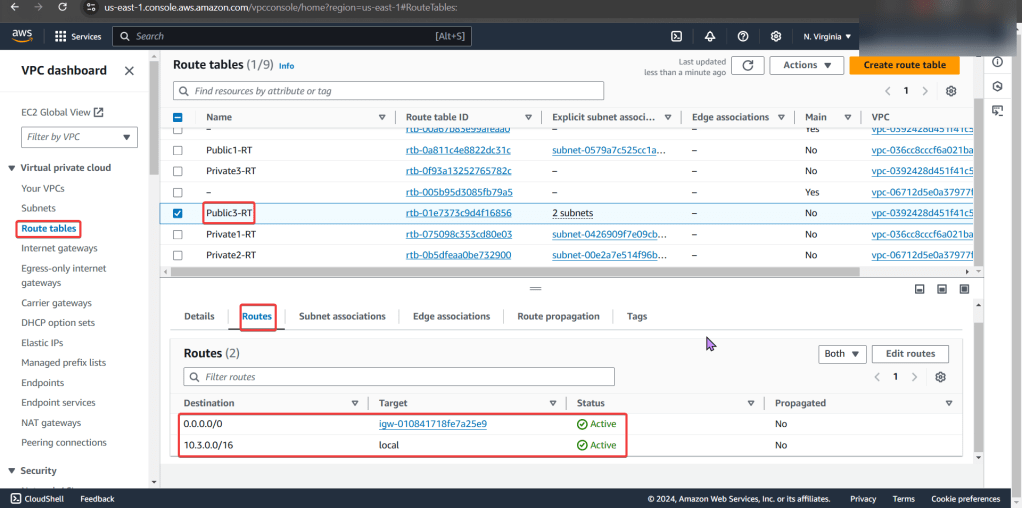Open the notifications bell

click(x=710, y=36)
